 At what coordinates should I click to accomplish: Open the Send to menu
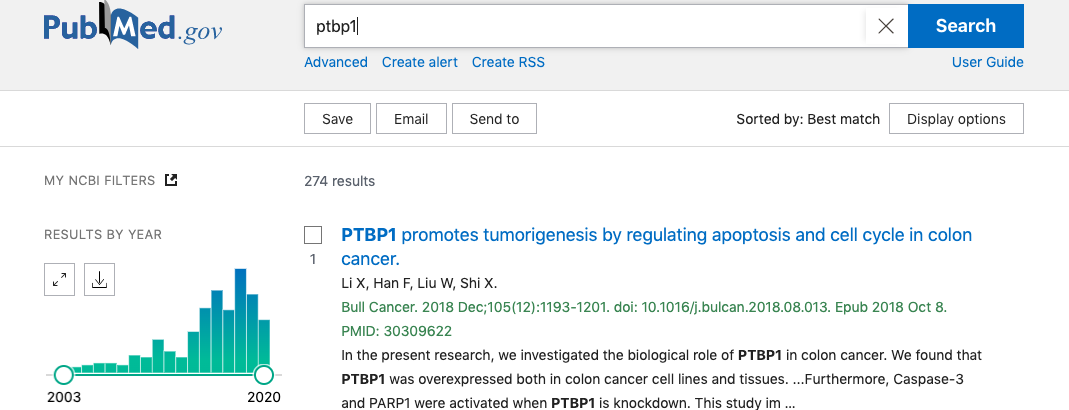point(494,119)
